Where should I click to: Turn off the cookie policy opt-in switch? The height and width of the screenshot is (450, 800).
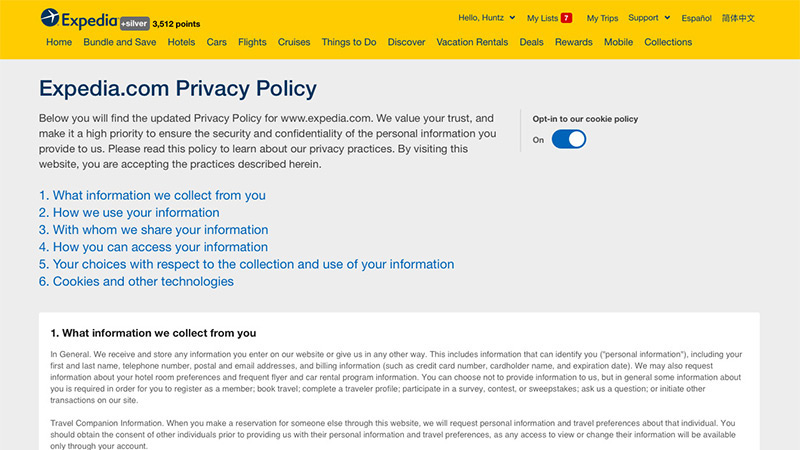569,139
